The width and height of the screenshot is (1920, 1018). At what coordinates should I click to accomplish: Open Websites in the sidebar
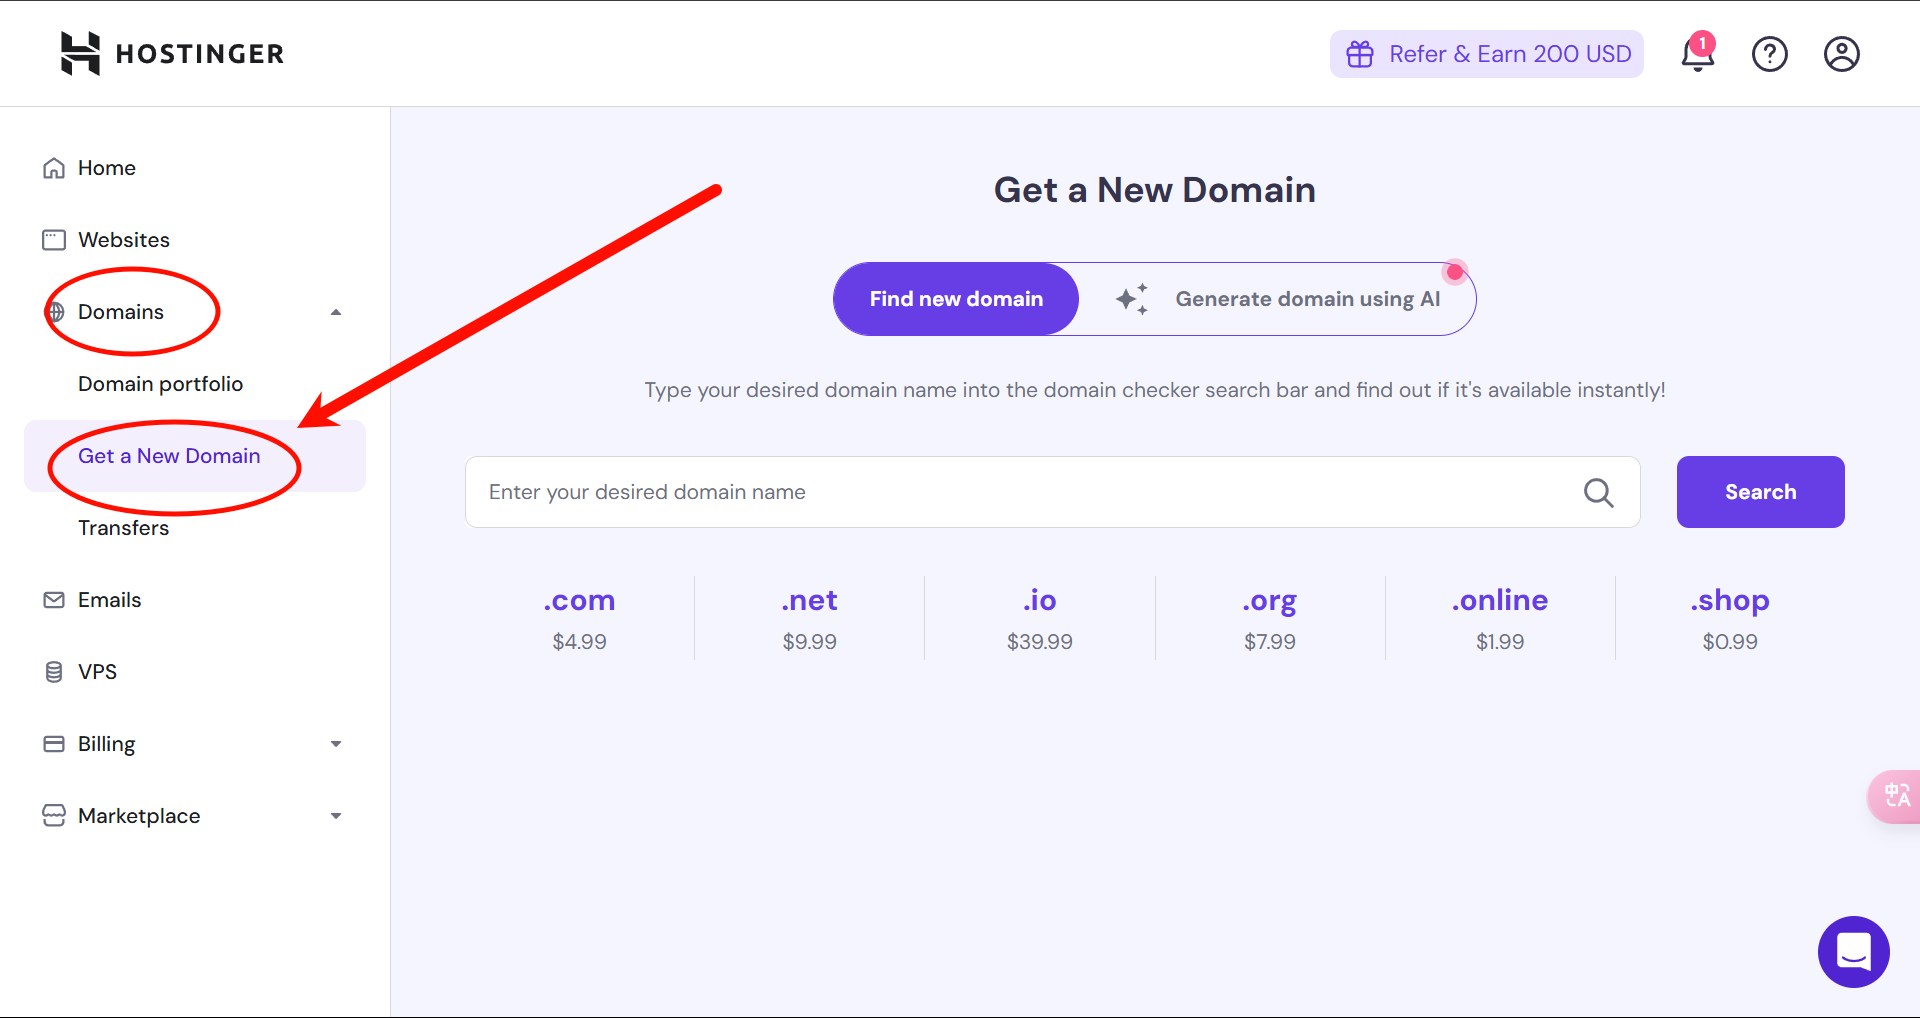[x=124, y=240]
